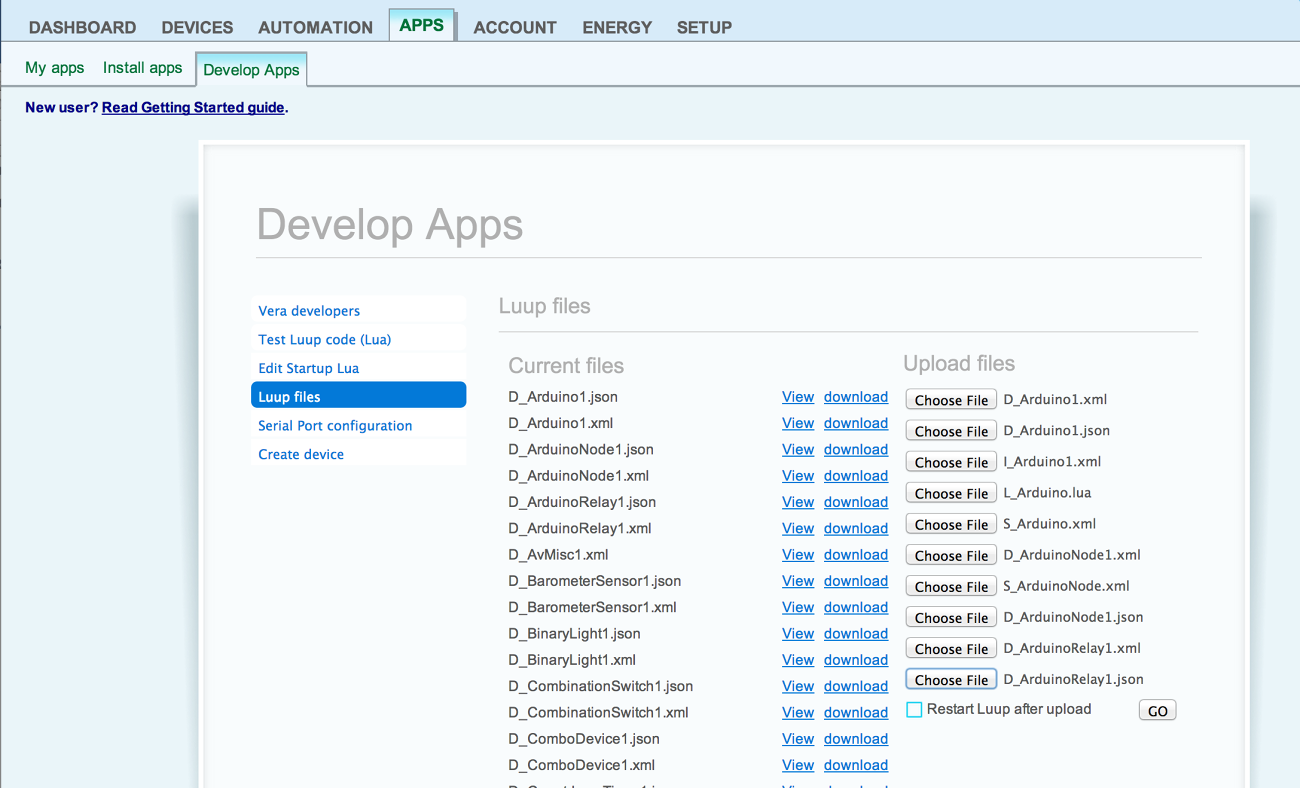This screenshot has width=1300, height=788.
Task: Download the D_ArduinoNode1.xml file
Action: (x=855, y=476)
